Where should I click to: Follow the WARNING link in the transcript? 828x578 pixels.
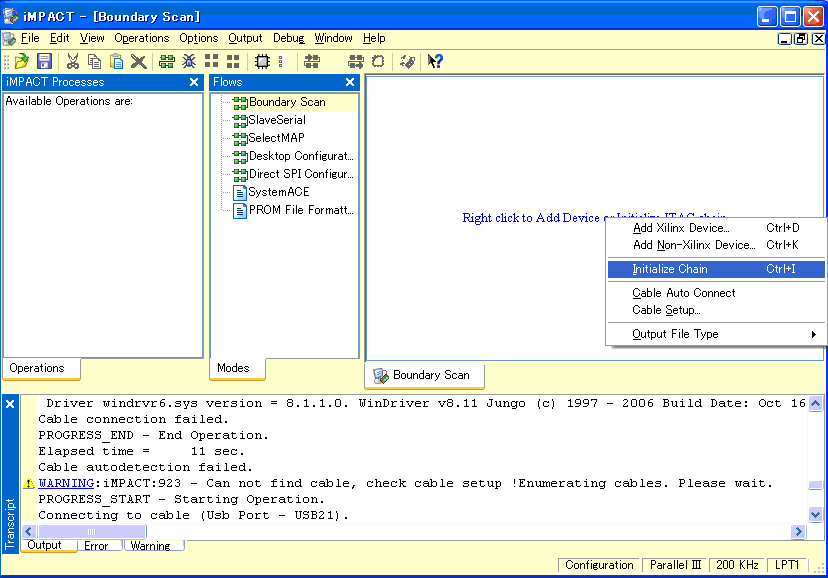66,484
